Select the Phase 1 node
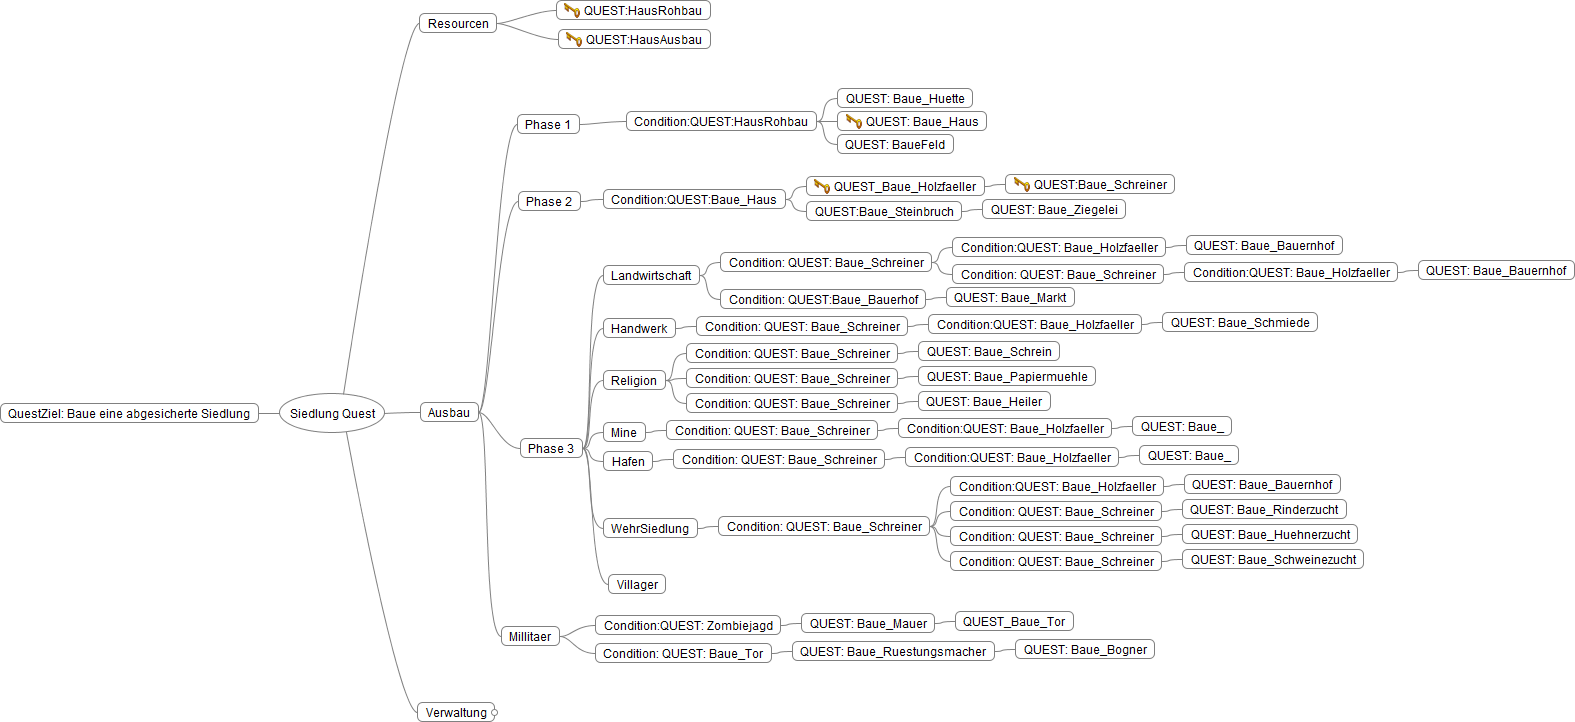This screenshot has width=1575, height=722. coord(548,125)
